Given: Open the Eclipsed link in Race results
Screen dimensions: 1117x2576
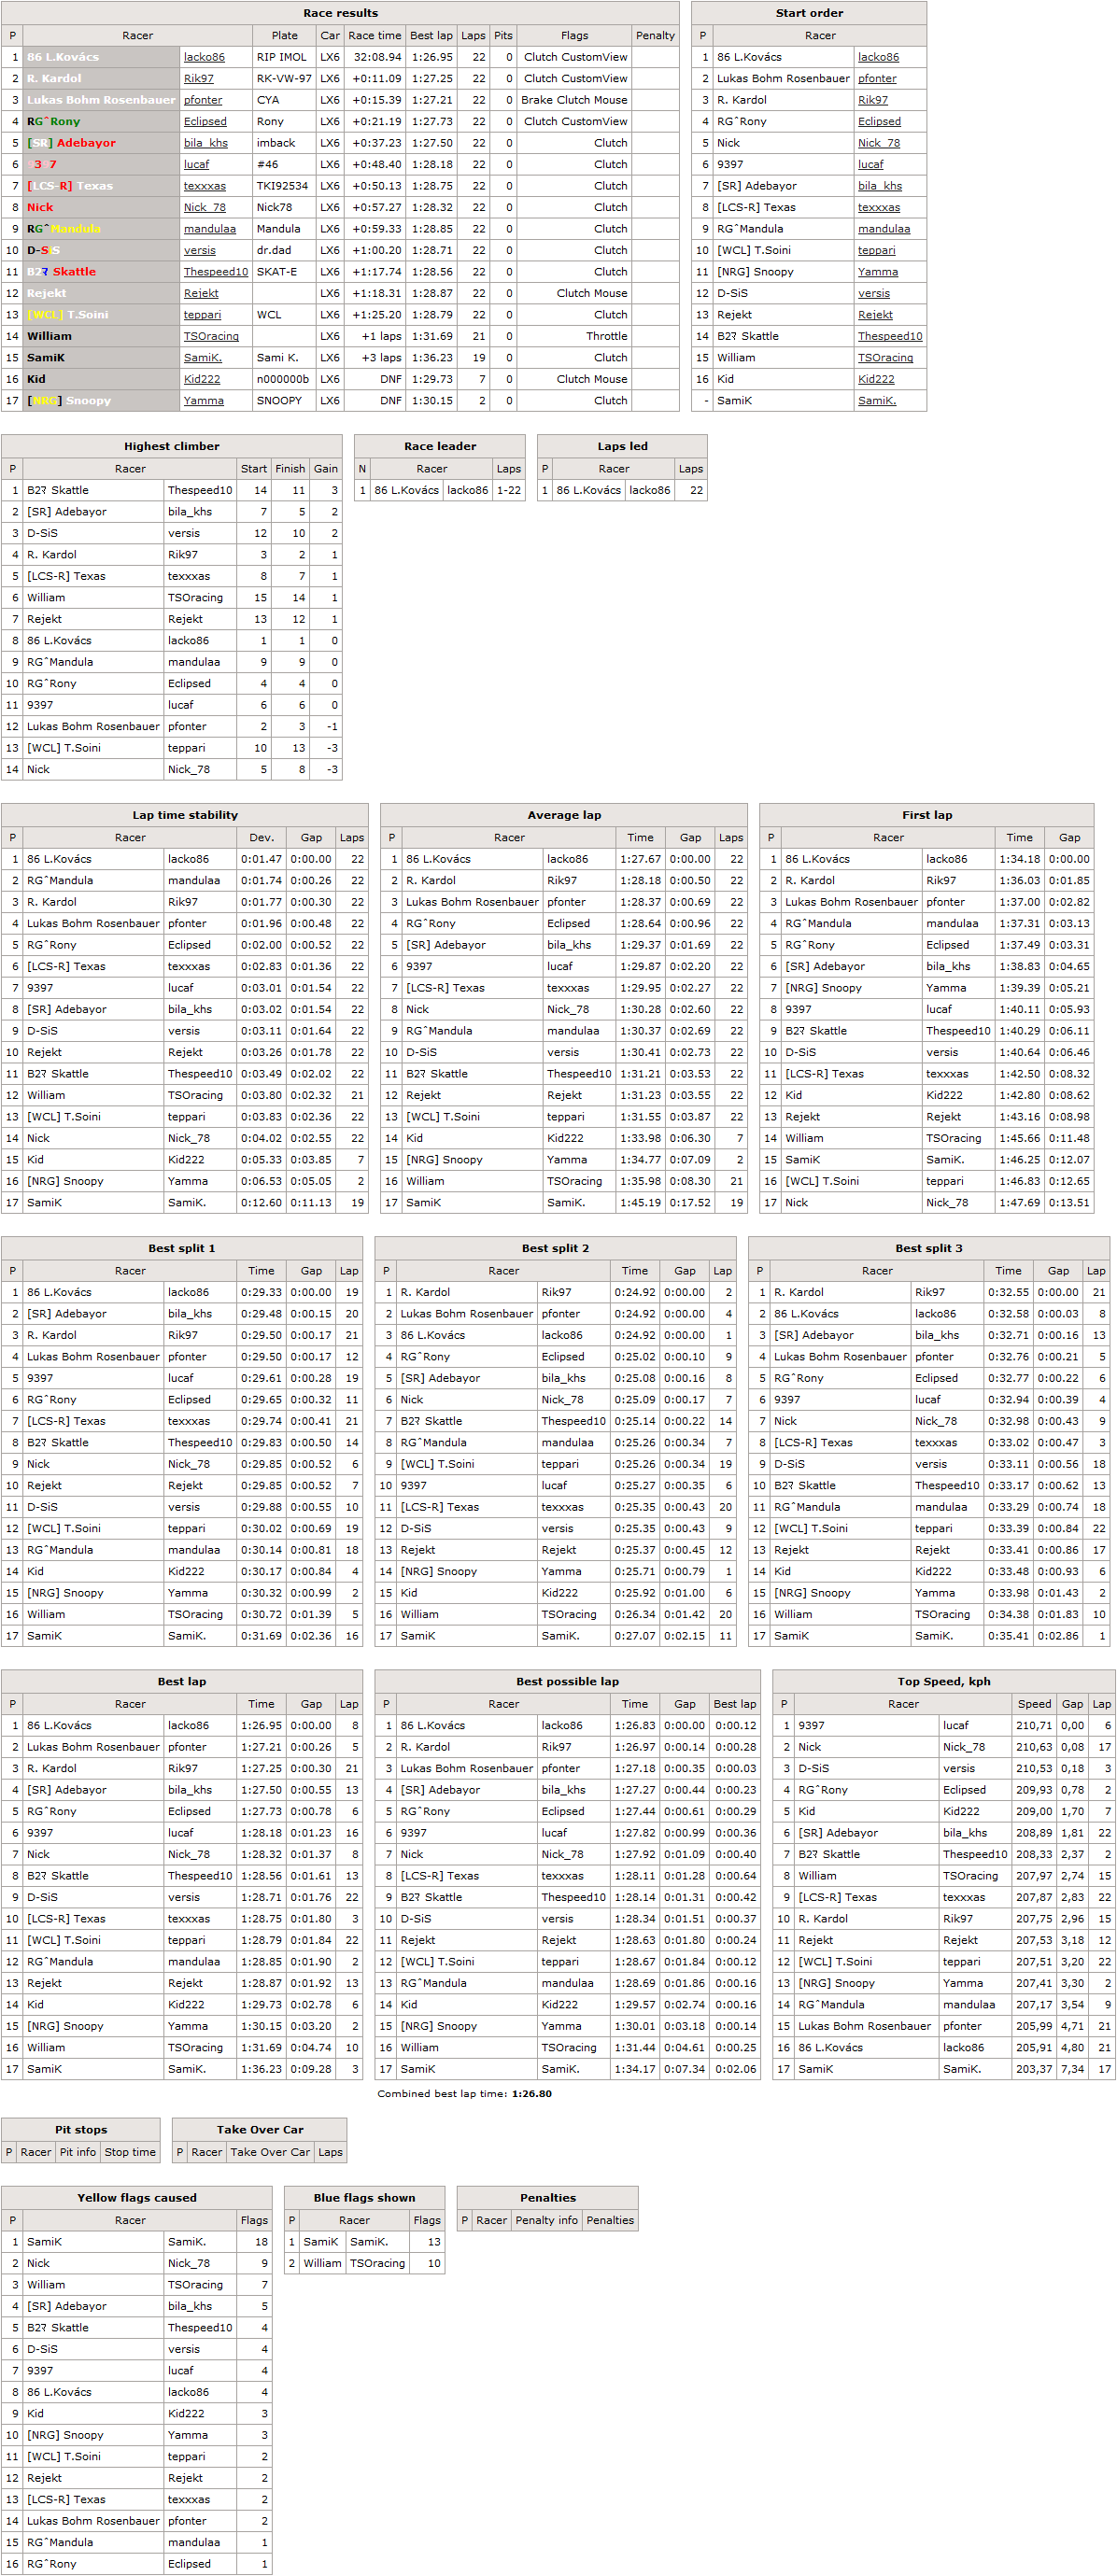Looking at the screenshot, I should click(x=205, y=122).
